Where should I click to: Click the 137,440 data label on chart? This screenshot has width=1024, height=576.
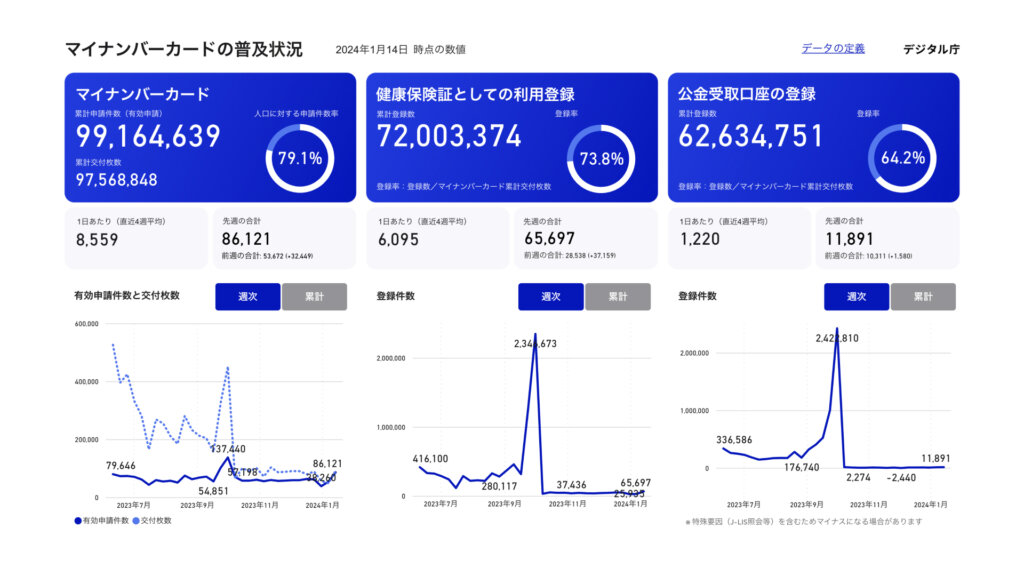click(x=228, y=449)
